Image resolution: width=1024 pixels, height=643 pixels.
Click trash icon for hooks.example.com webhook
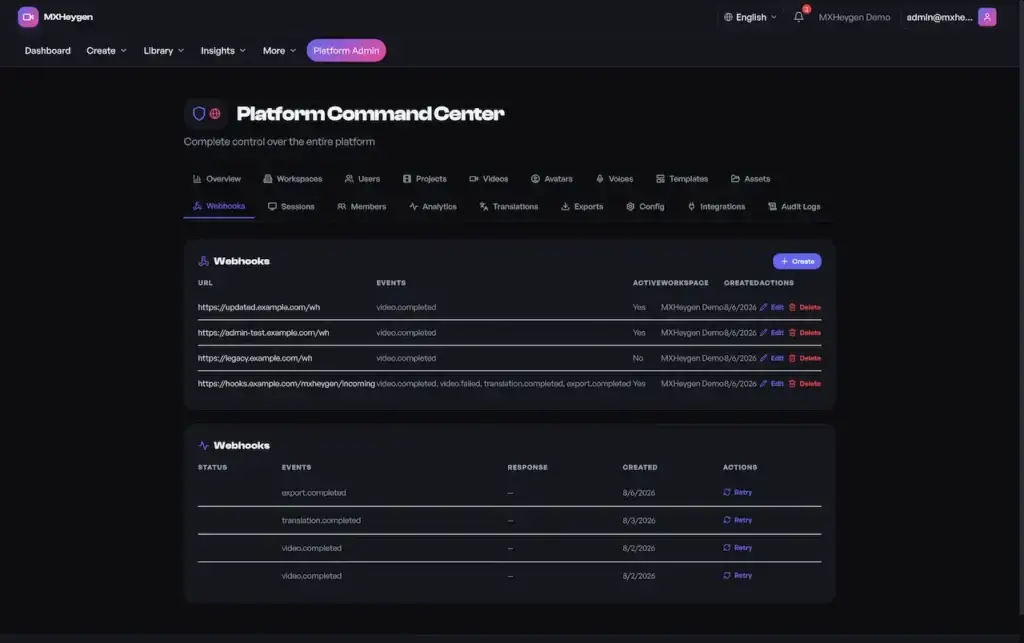coord(792,383)
